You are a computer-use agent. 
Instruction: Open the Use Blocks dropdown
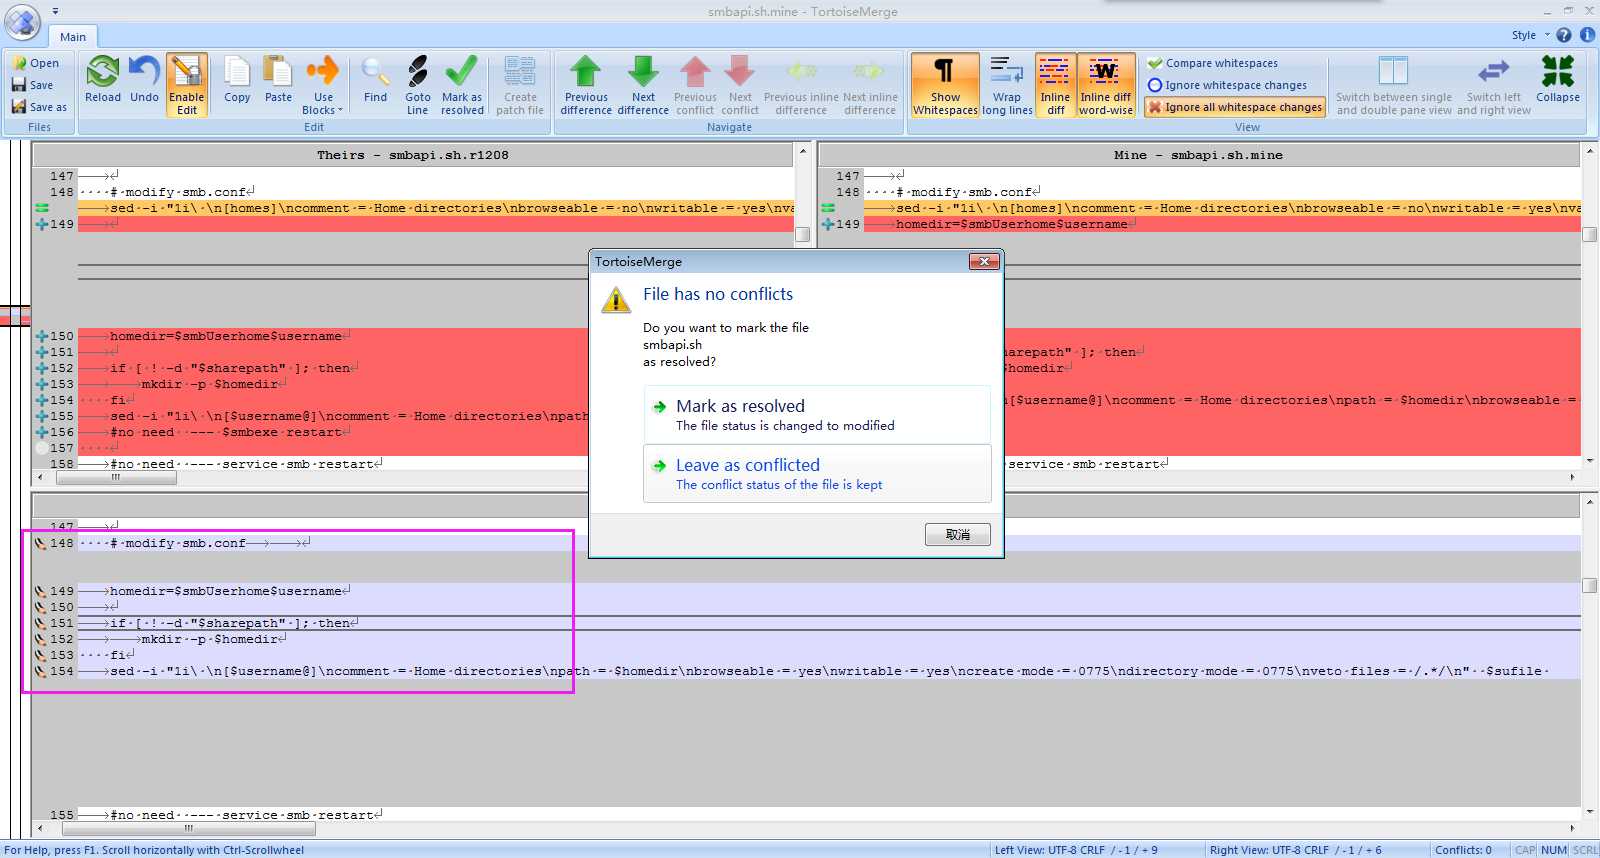(x=323, y=85)
